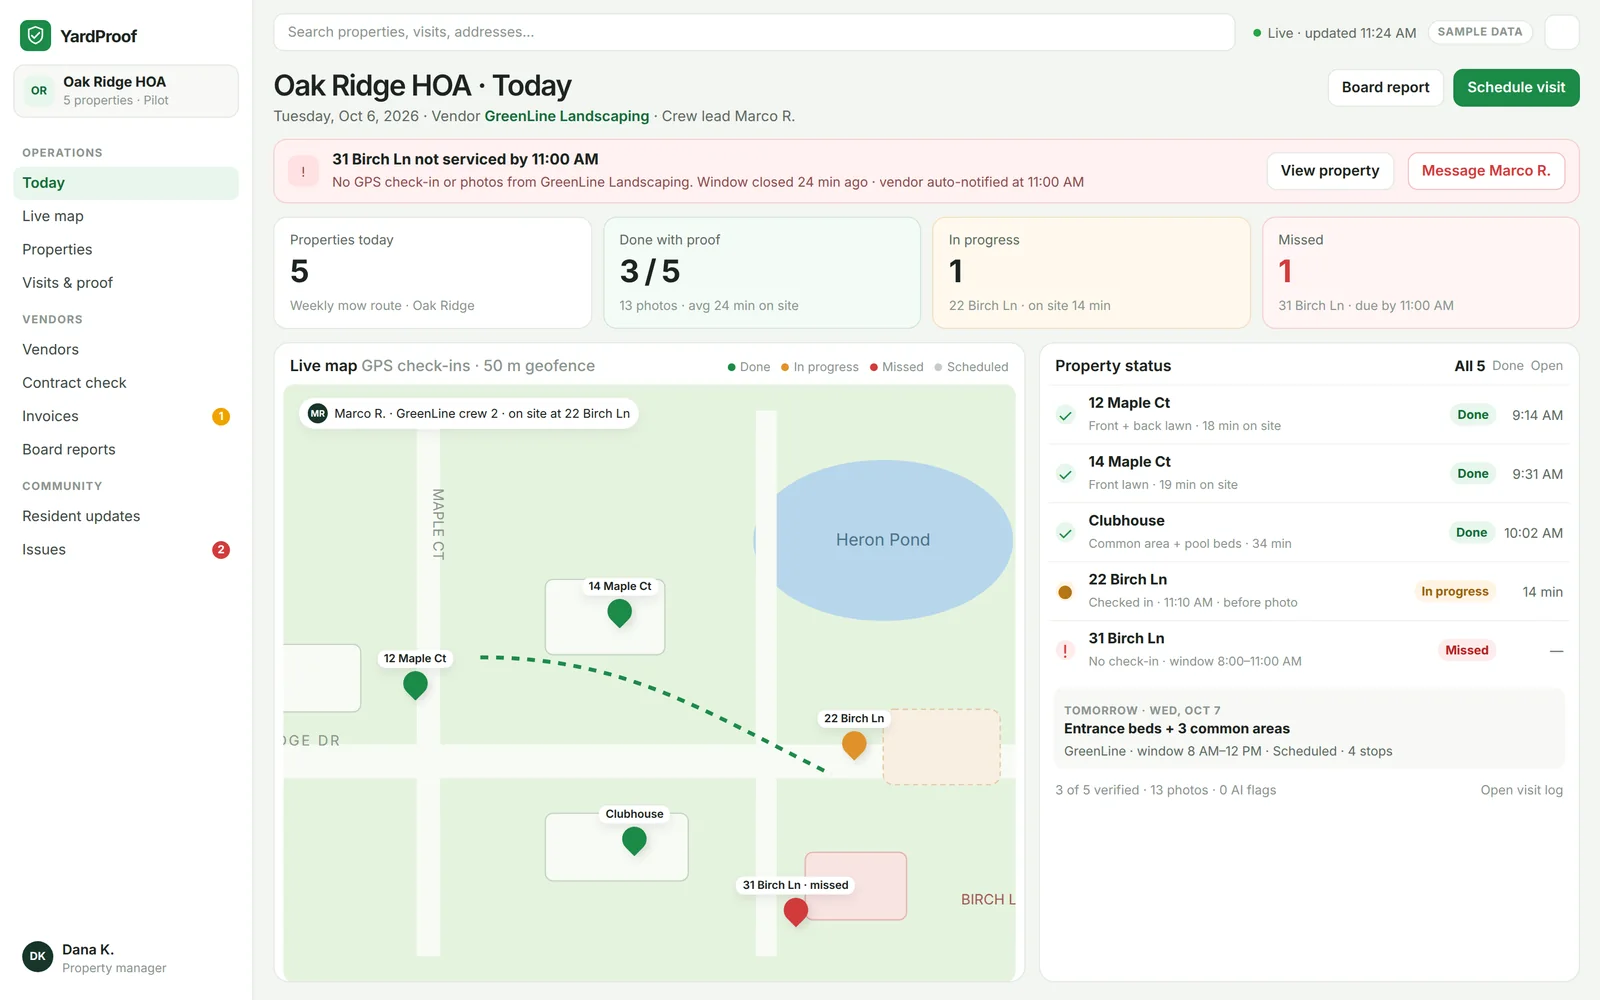
Task: Click the orange status dot beside 22 Birch Ln
Action: [x=1065, y=592]
